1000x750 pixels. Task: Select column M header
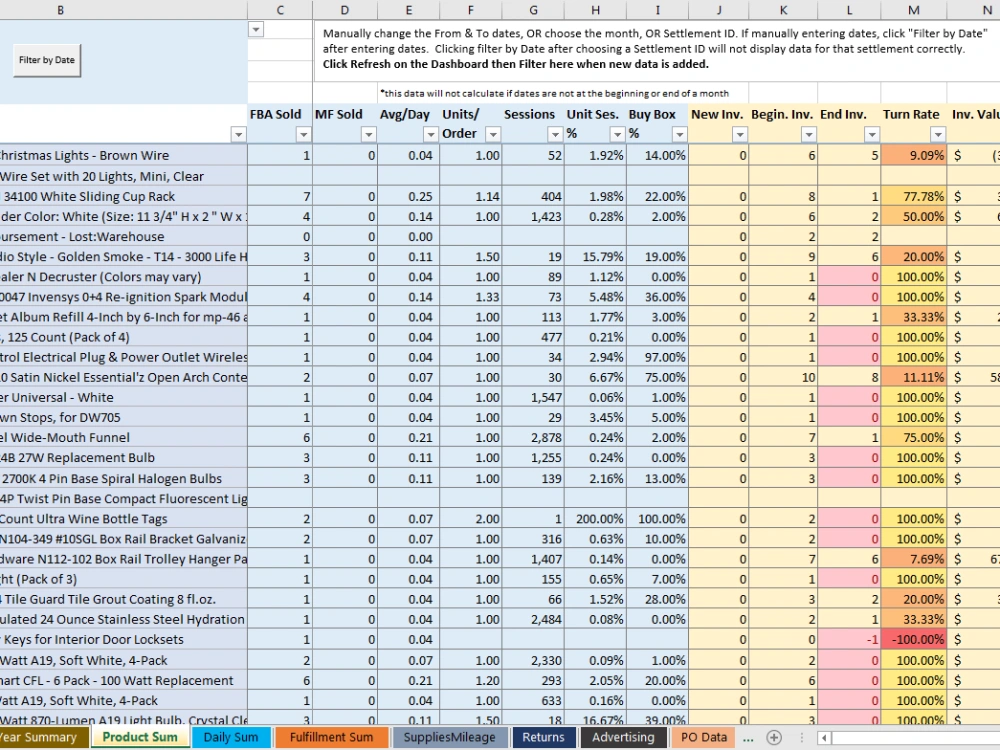(913, 10)
